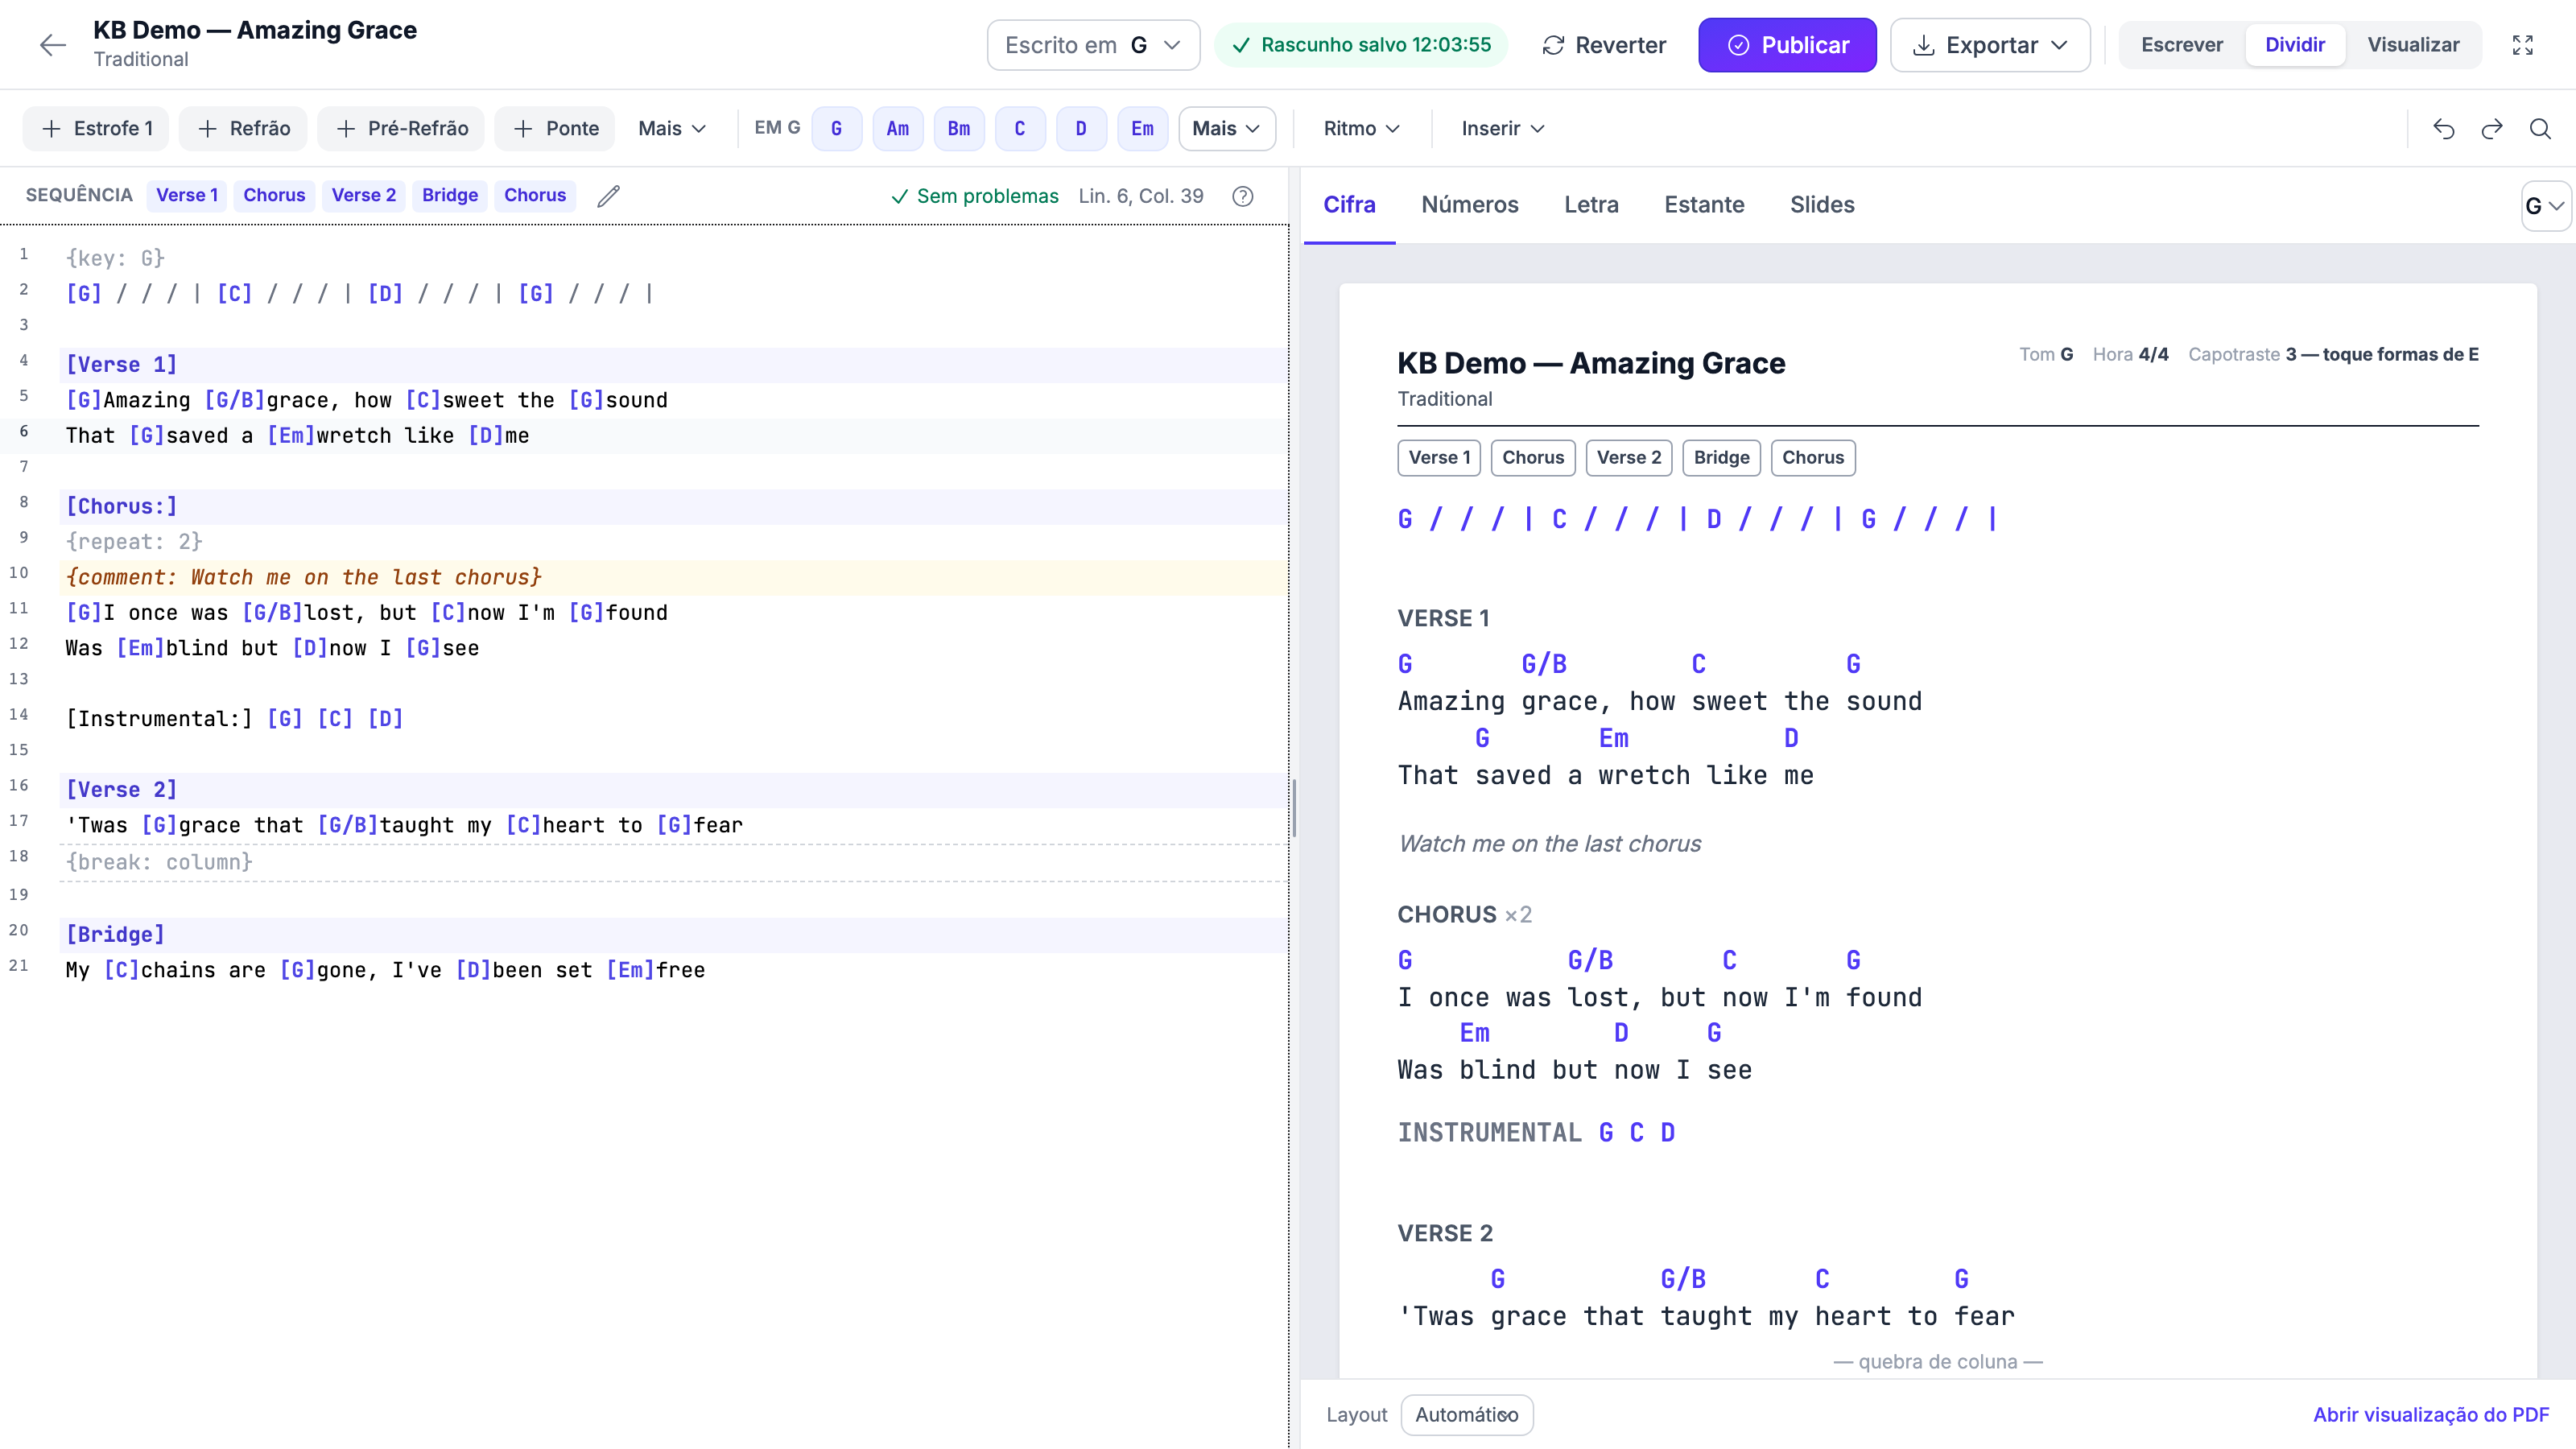
Task: Click the Reverter button
Action: (x=1603, y=45)
